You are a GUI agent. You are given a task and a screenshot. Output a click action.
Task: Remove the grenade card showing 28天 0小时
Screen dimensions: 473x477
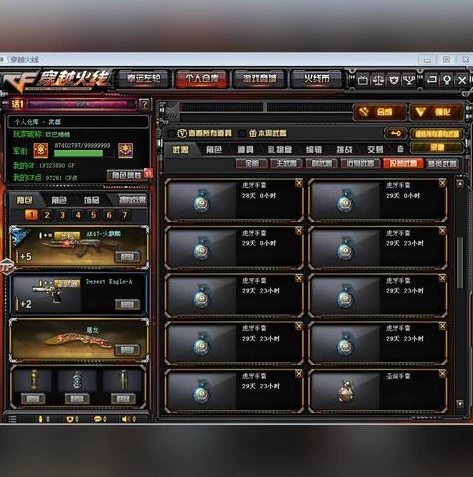tap(299, 183)
